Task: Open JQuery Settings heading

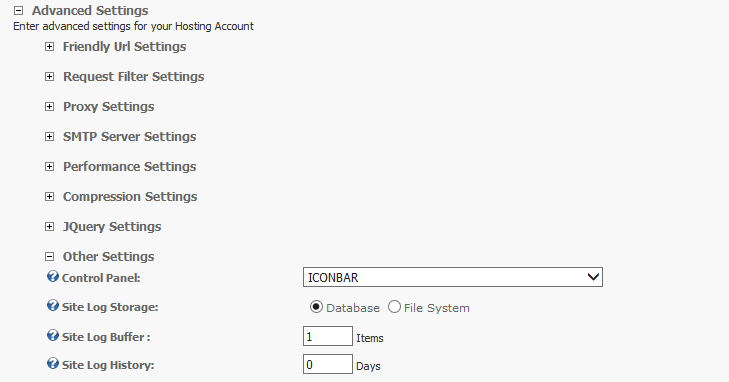Action: pos(112,226)
